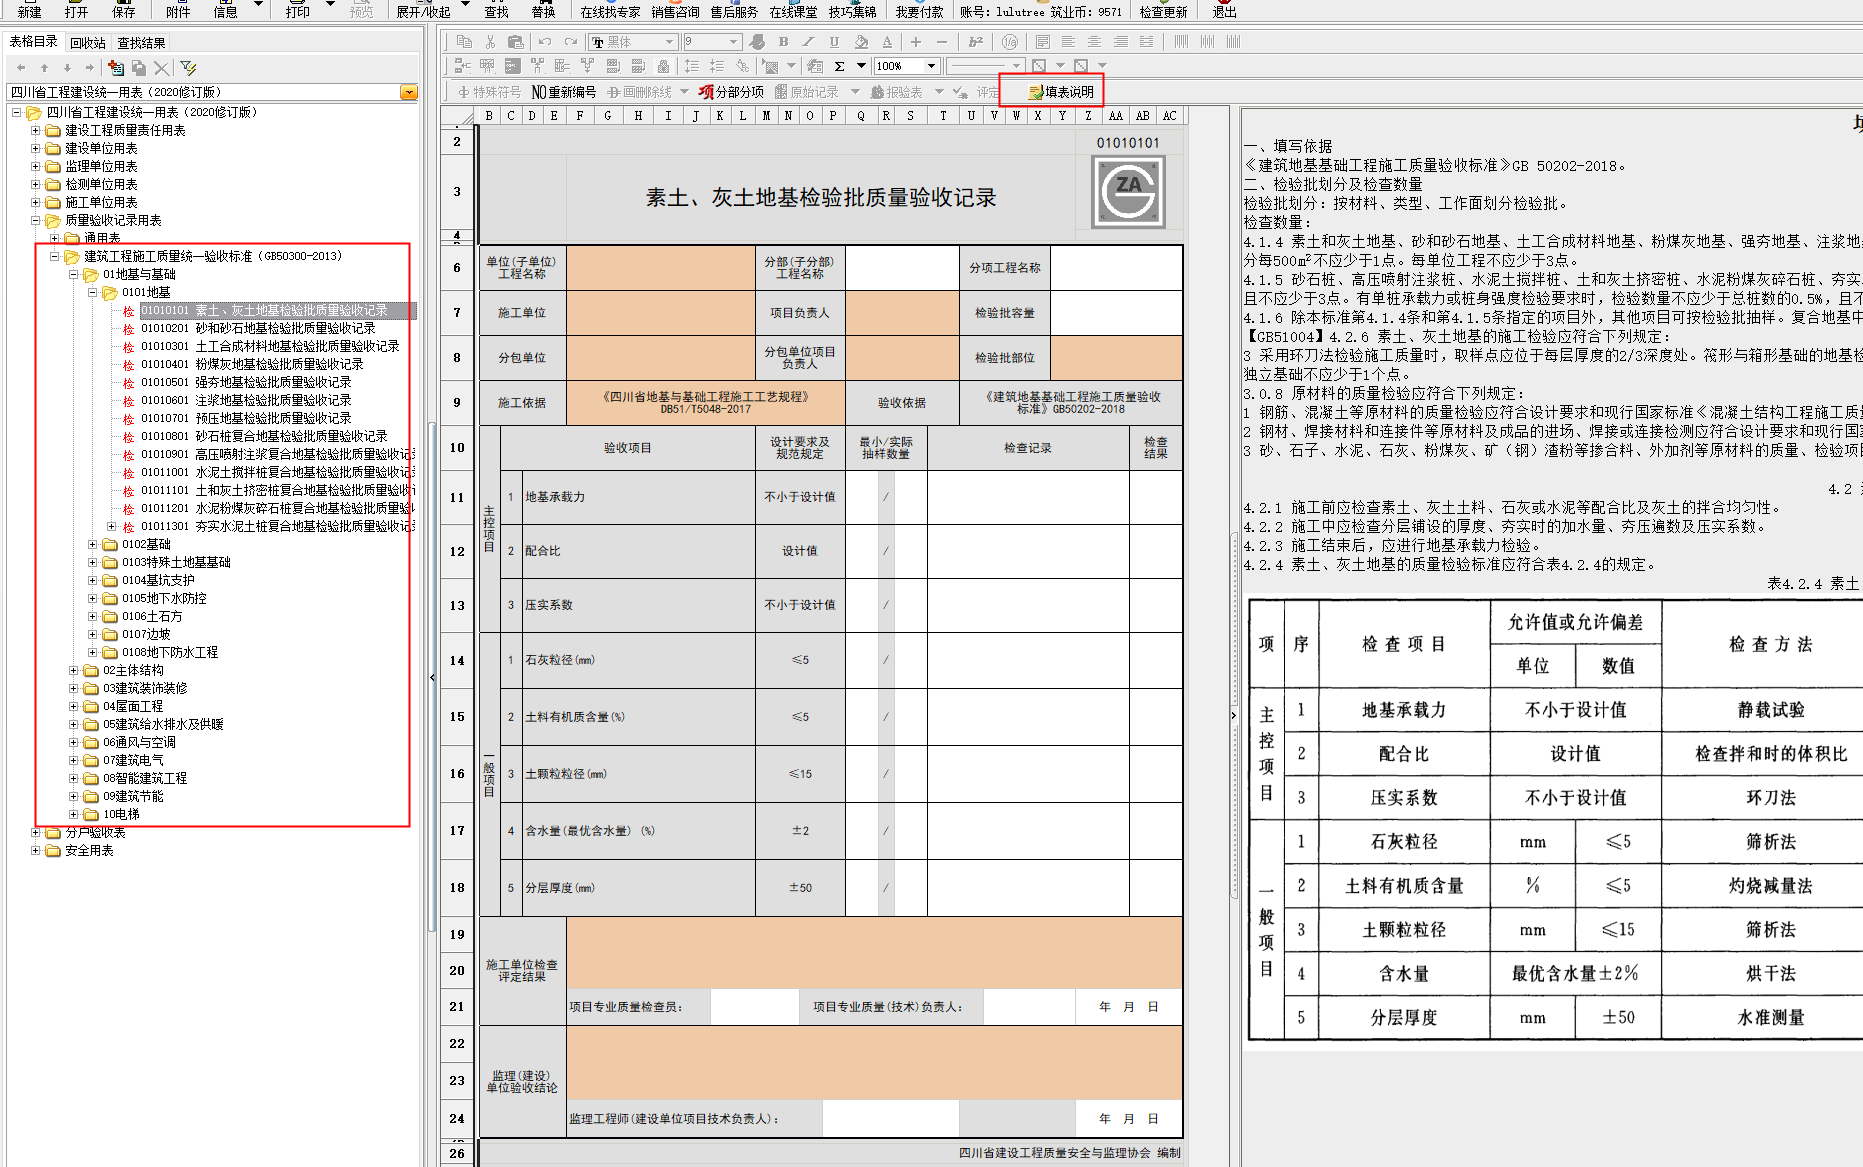Click column header AC in spreadsheet

[1169, 116]
